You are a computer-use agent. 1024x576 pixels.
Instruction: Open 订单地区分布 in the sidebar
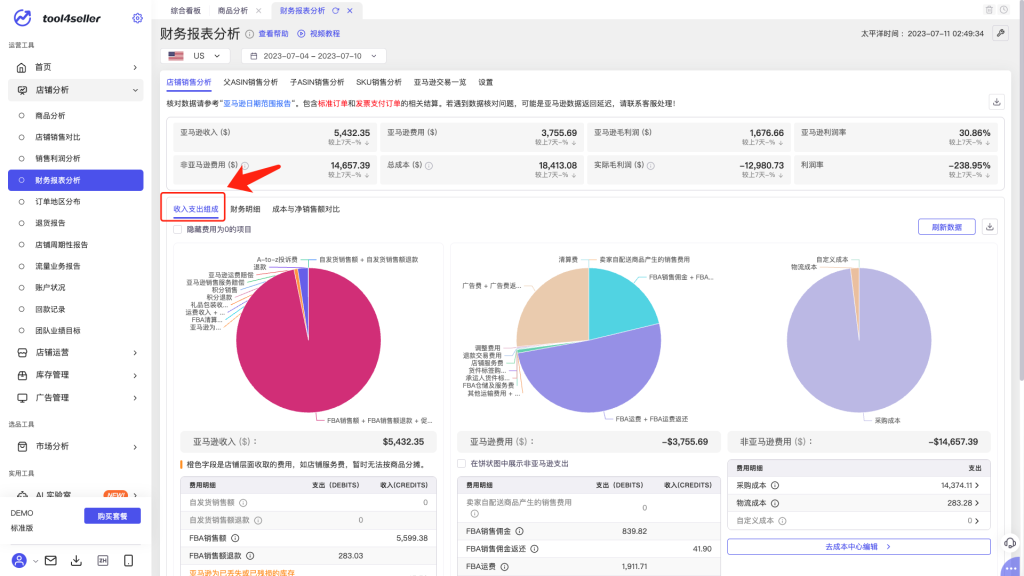pos(58,202)
